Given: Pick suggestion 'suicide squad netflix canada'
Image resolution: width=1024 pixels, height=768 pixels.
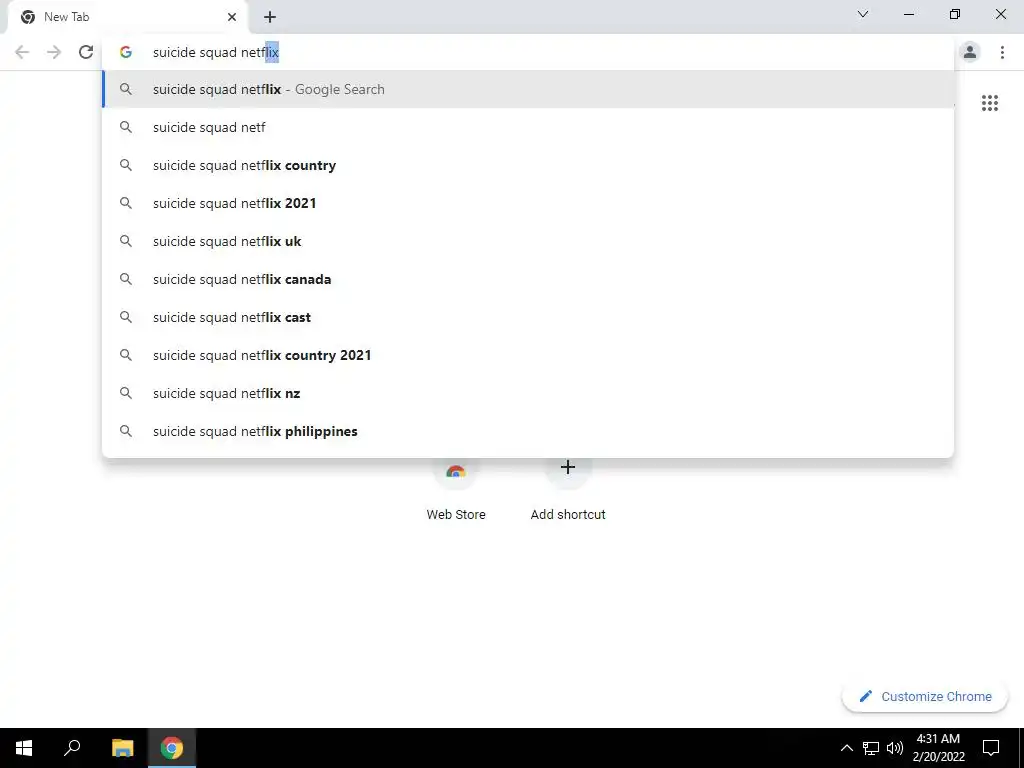Looking at the screenshot, I should (528, 279).
